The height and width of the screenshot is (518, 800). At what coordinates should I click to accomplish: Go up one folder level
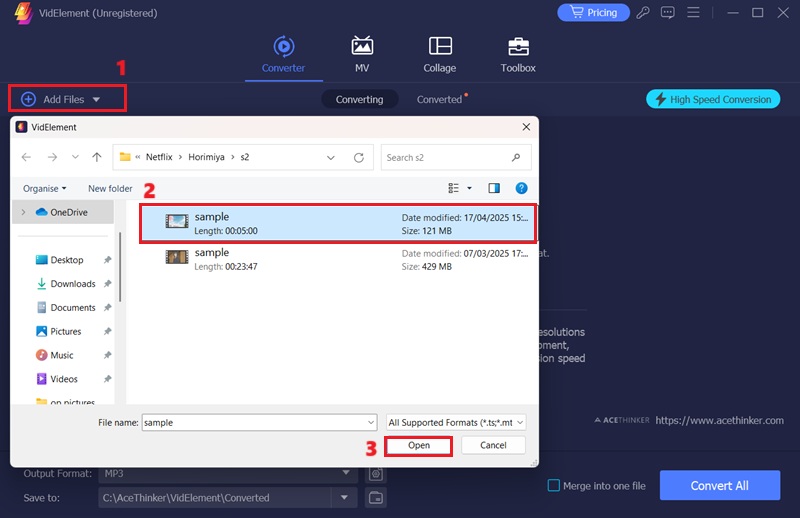pos(97,157)
